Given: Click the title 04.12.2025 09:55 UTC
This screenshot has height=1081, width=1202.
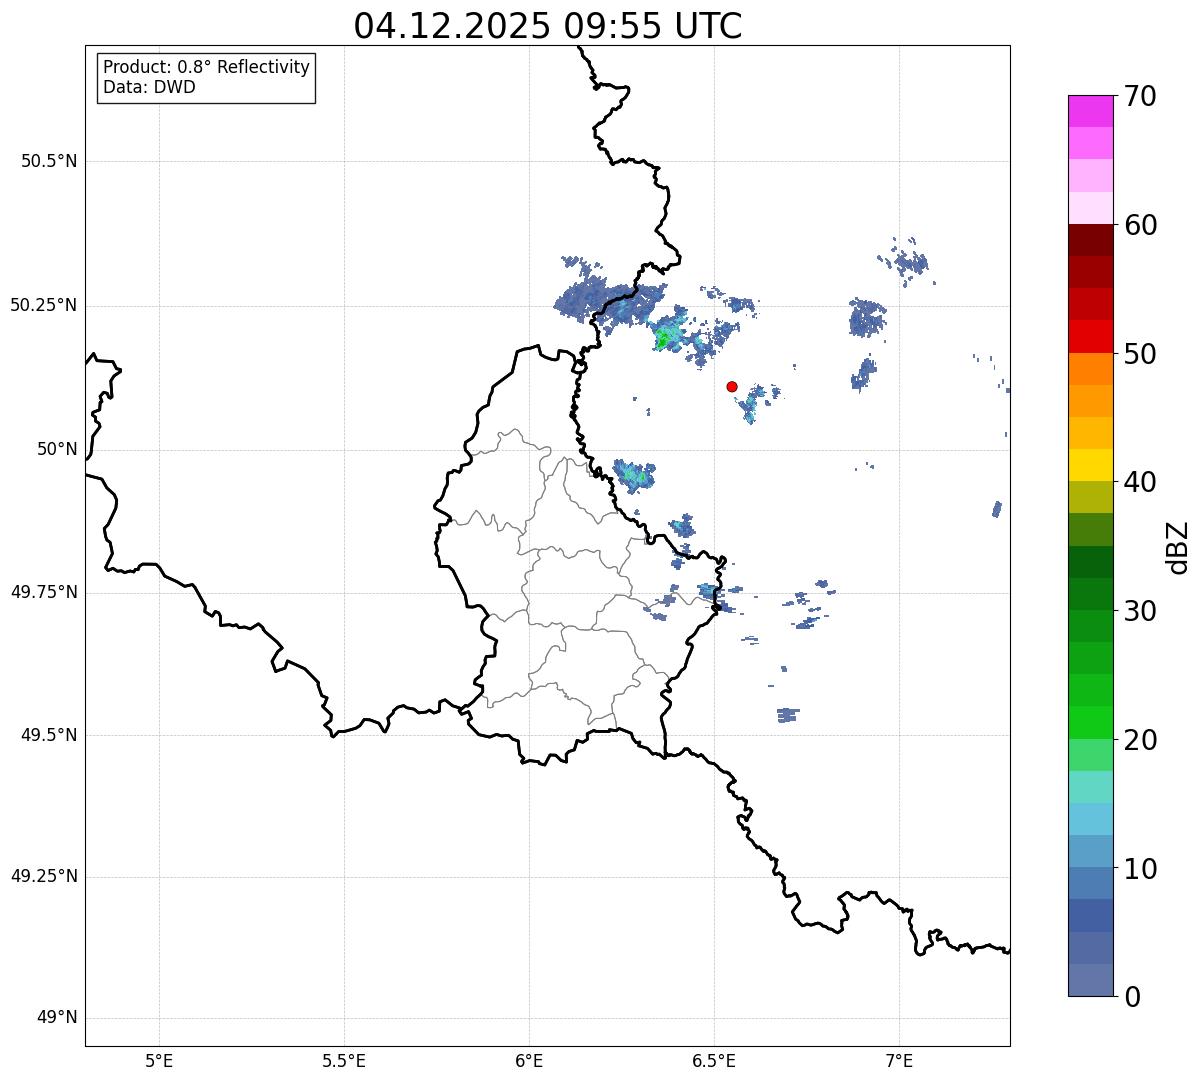Looking at the screenshot, I should 548,25.
